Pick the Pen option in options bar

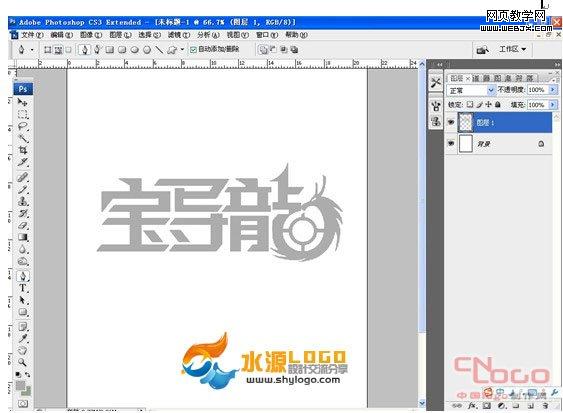[x=85, y=50]
